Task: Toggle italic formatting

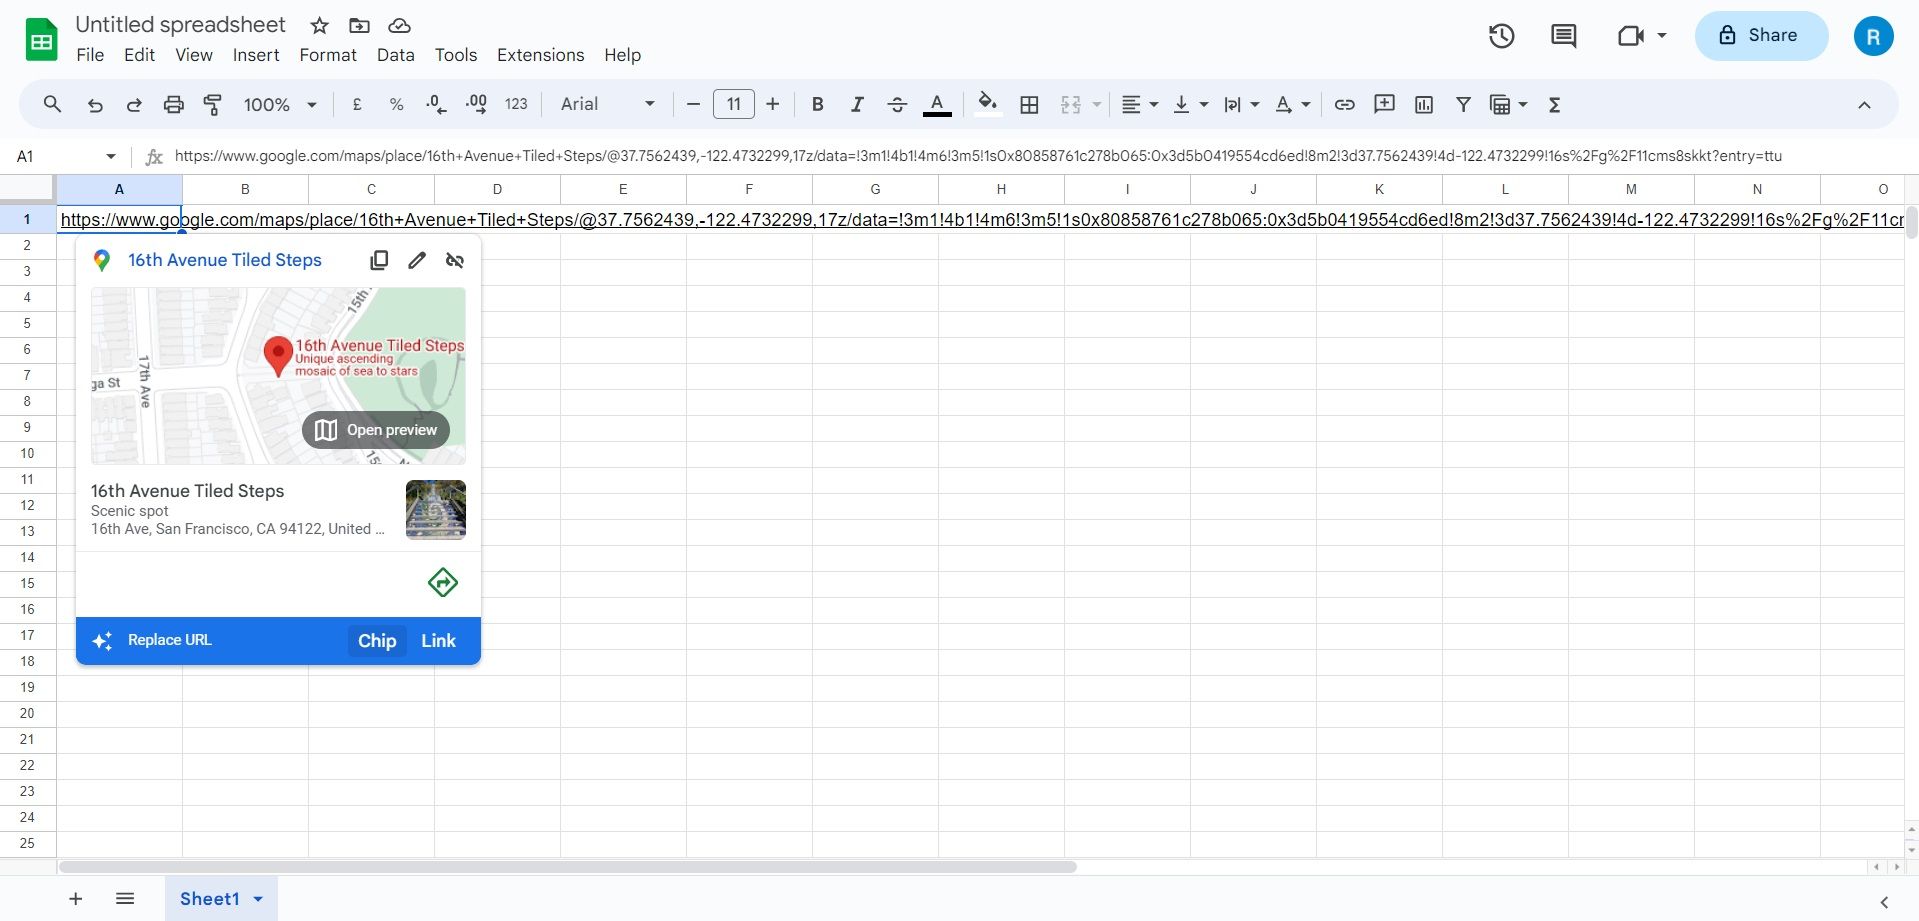Action: 857,104
